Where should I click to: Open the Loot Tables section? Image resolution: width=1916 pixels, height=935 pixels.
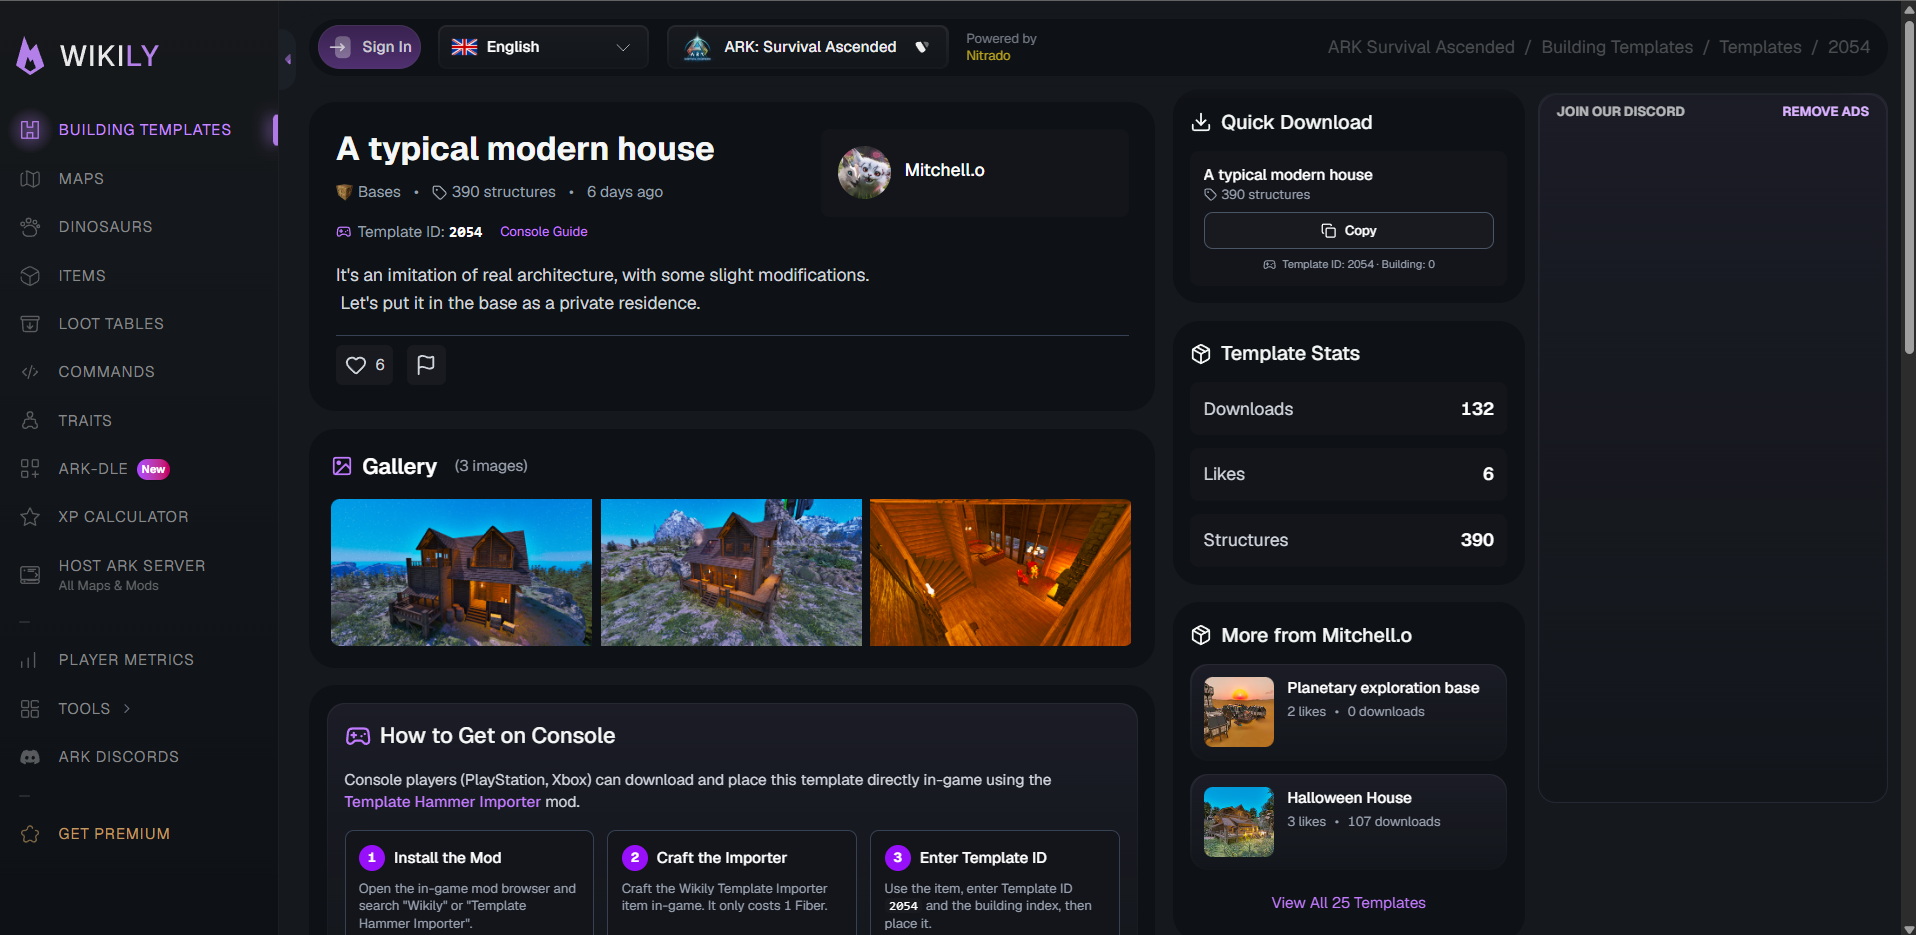[30, 323]
